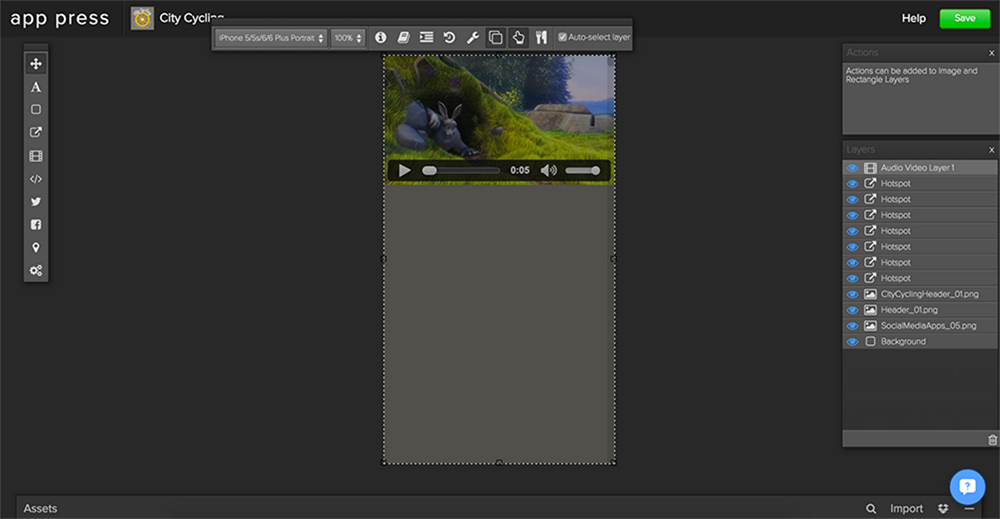Click the City Cycling app badge icon
Screen dimensions: 1000x519
coord(142,18)
